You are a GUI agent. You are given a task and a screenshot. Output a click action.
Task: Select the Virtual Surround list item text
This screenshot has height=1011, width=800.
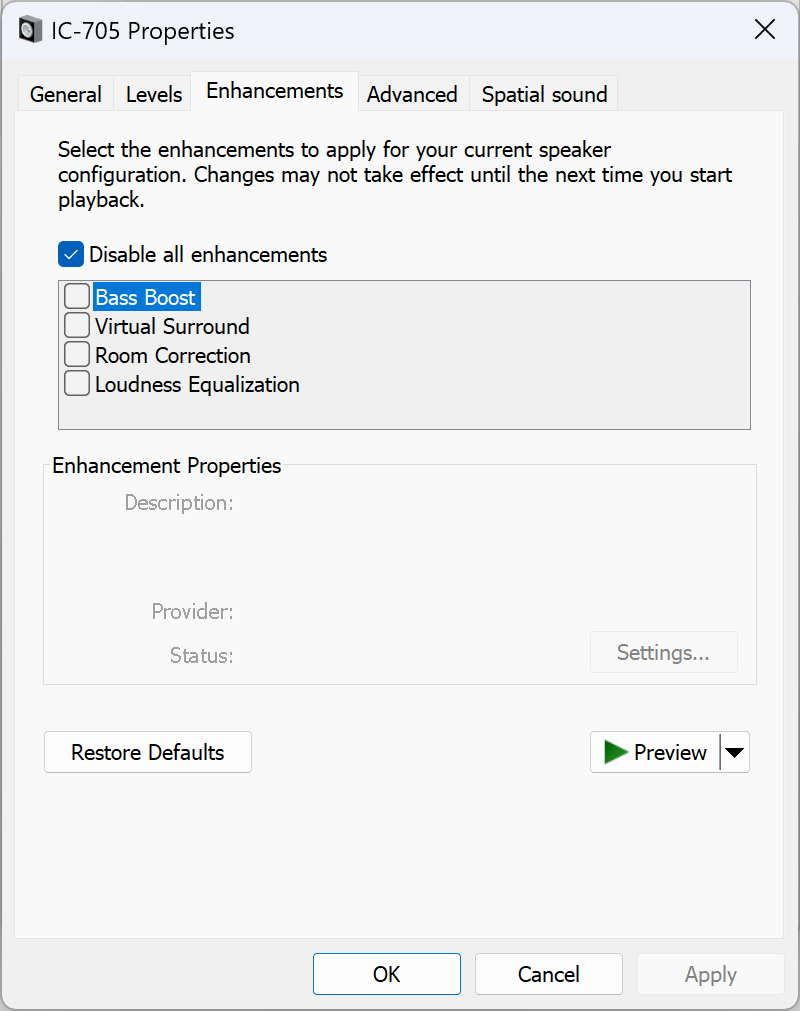(x=172, y=326)
